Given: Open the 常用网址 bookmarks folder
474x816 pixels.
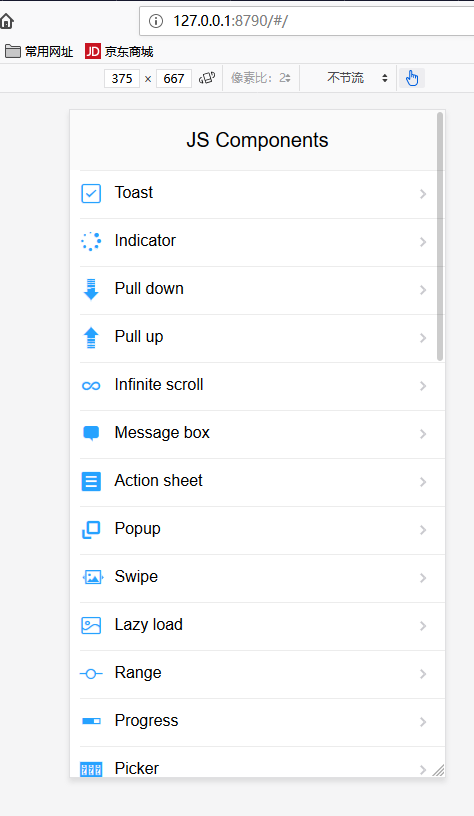Looking at the screenshot, I should pyautogui.click(x=39, y=52).
